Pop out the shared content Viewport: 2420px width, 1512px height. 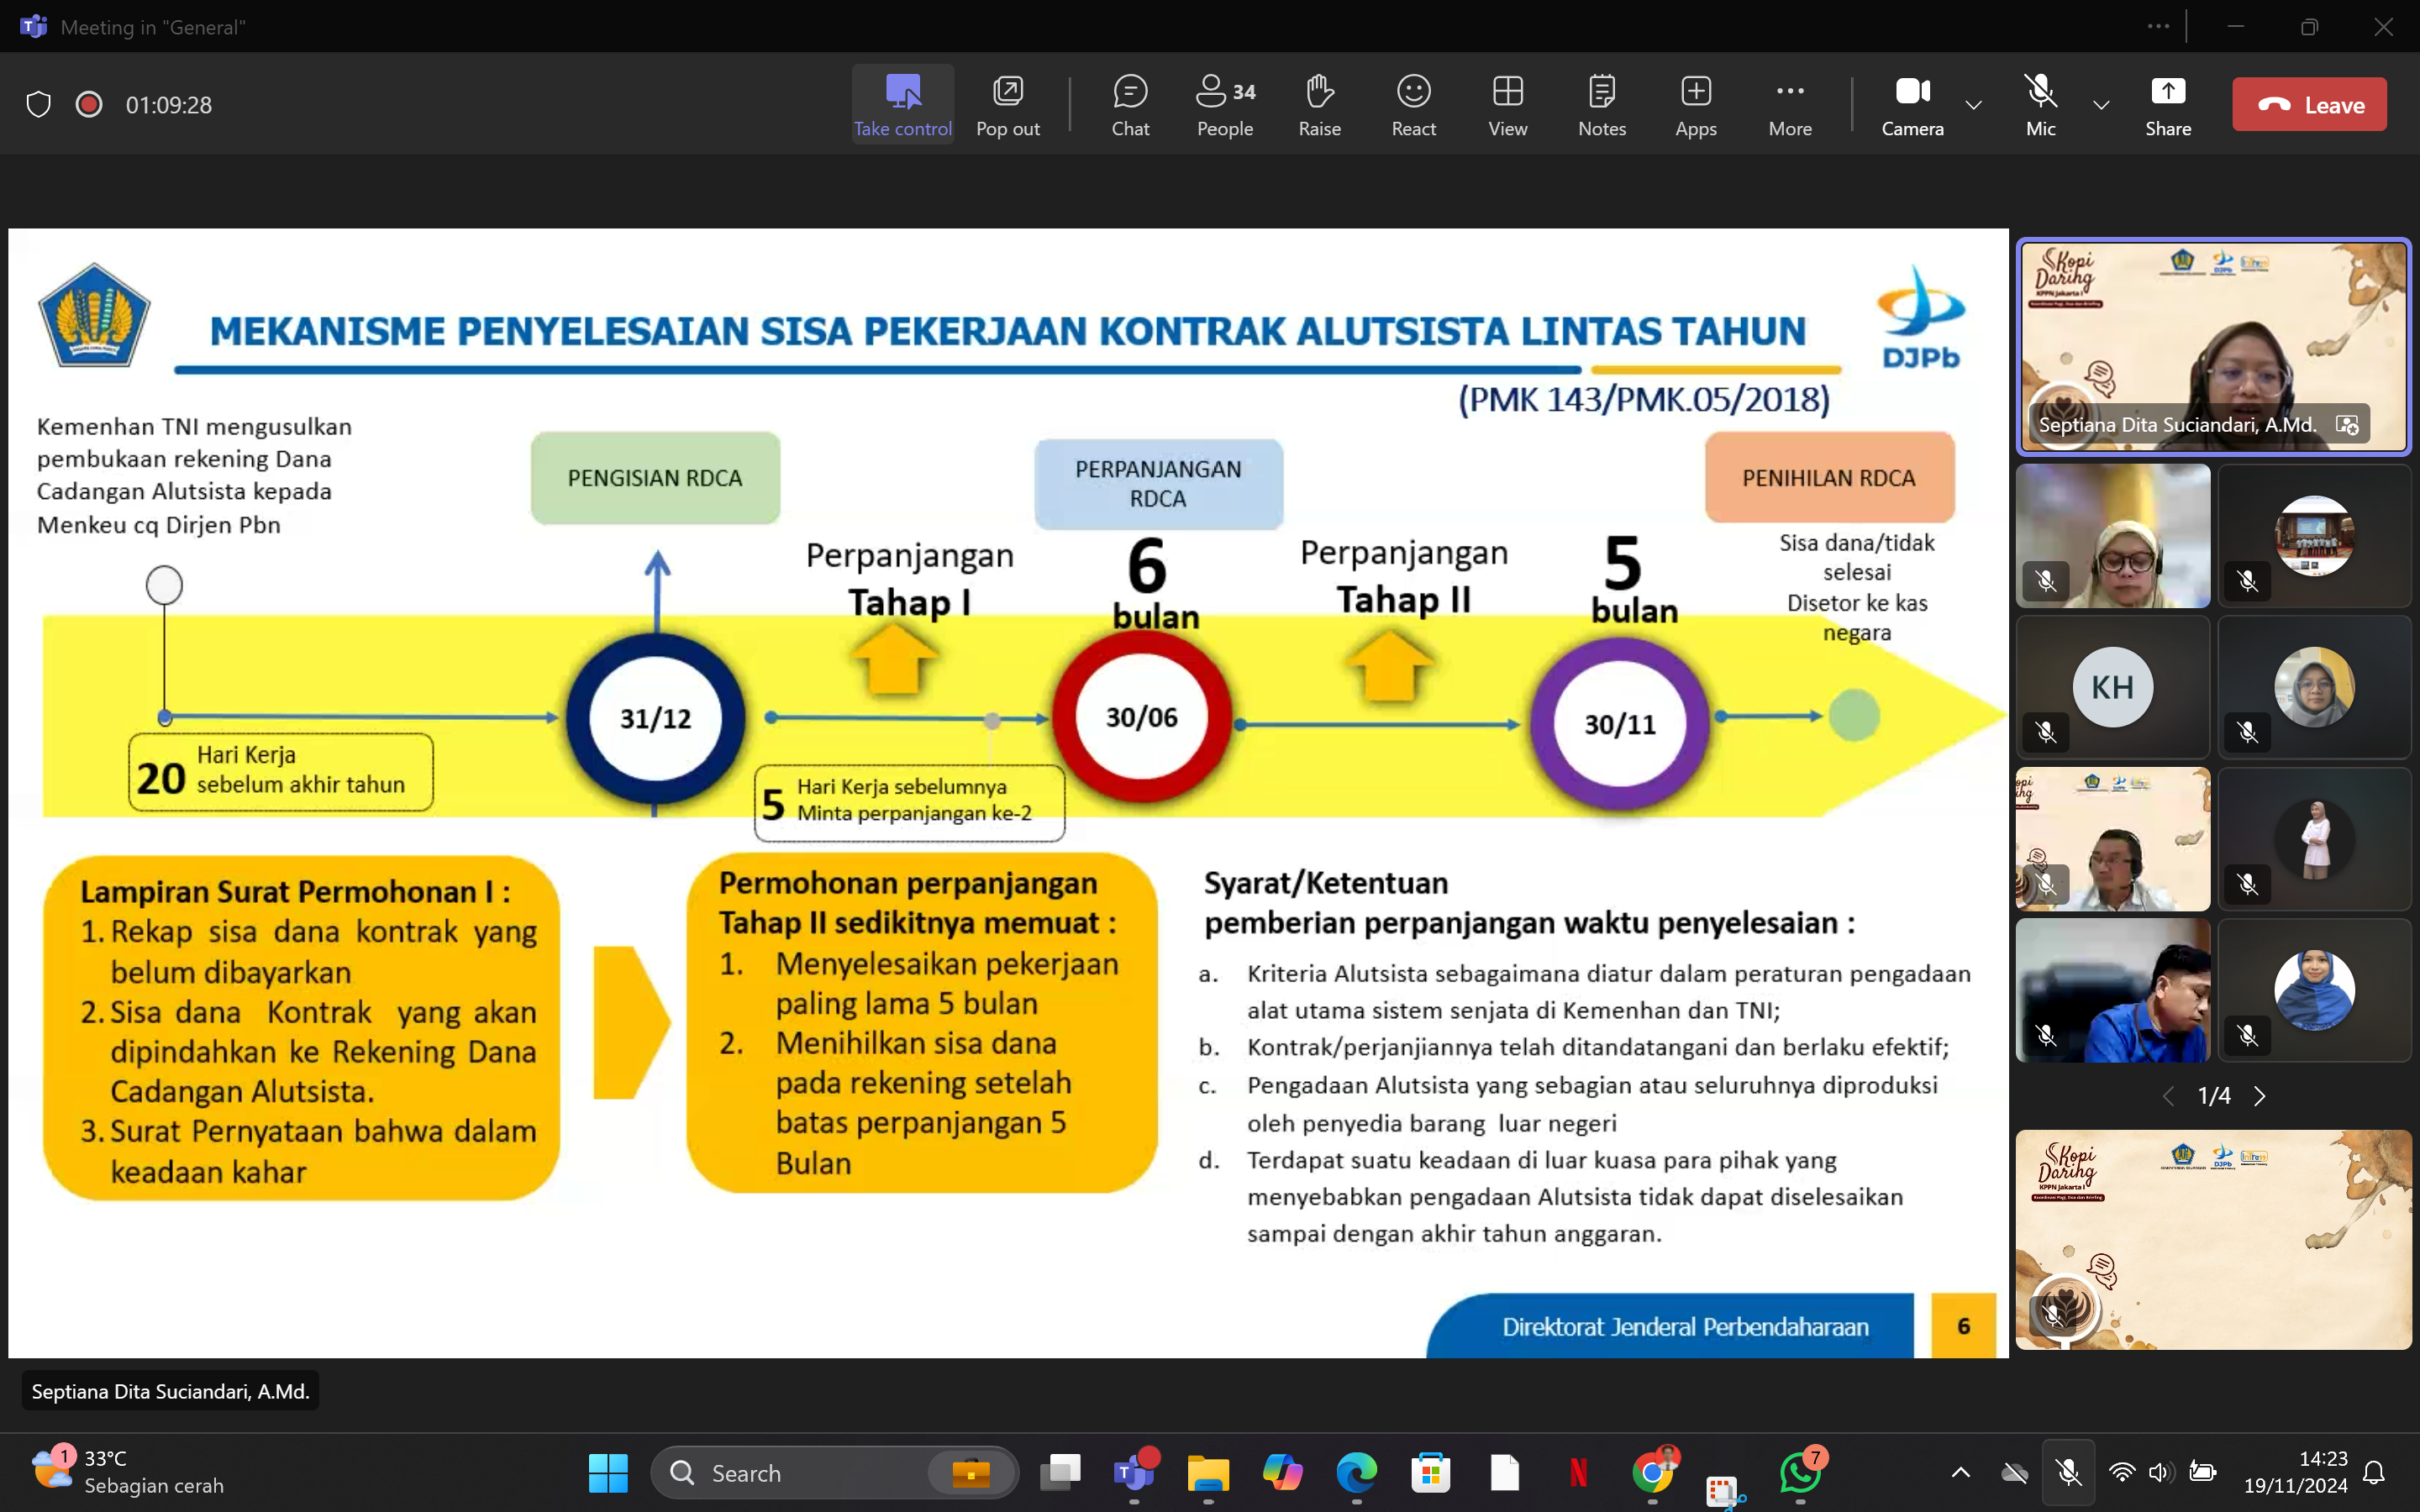click(1007, 104)
